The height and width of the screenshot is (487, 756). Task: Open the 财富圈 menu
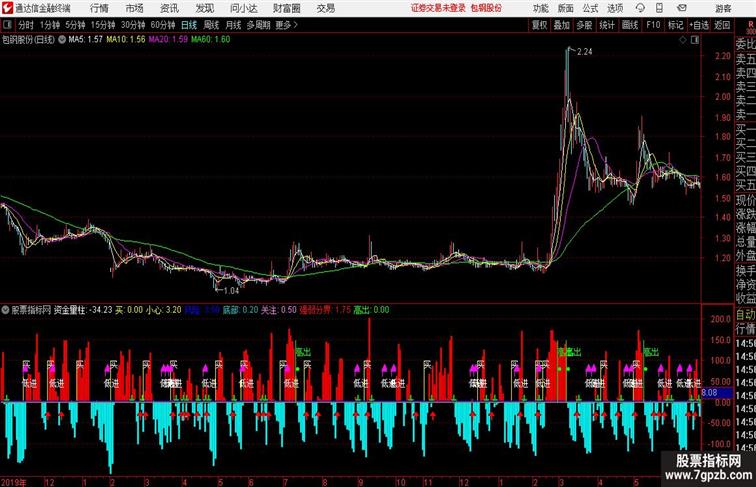coord(286,8)
